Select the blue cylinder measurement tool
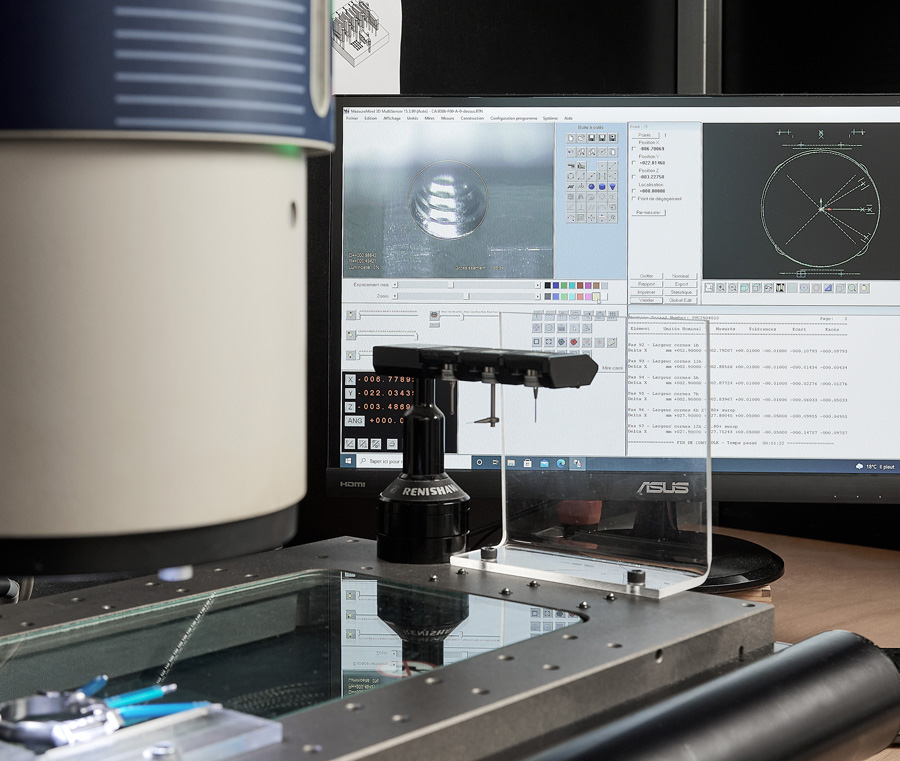900x761 pixels. tap(604, 187)
